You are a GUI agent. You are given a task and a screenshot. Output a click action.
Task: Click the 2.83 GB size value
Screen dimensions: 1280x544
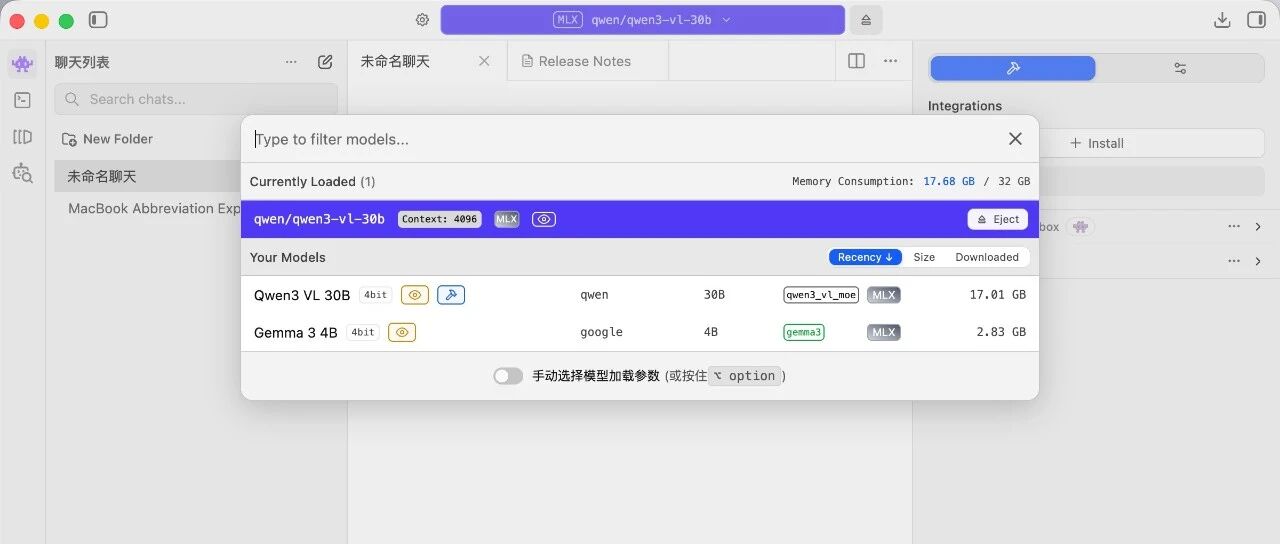1002,332
